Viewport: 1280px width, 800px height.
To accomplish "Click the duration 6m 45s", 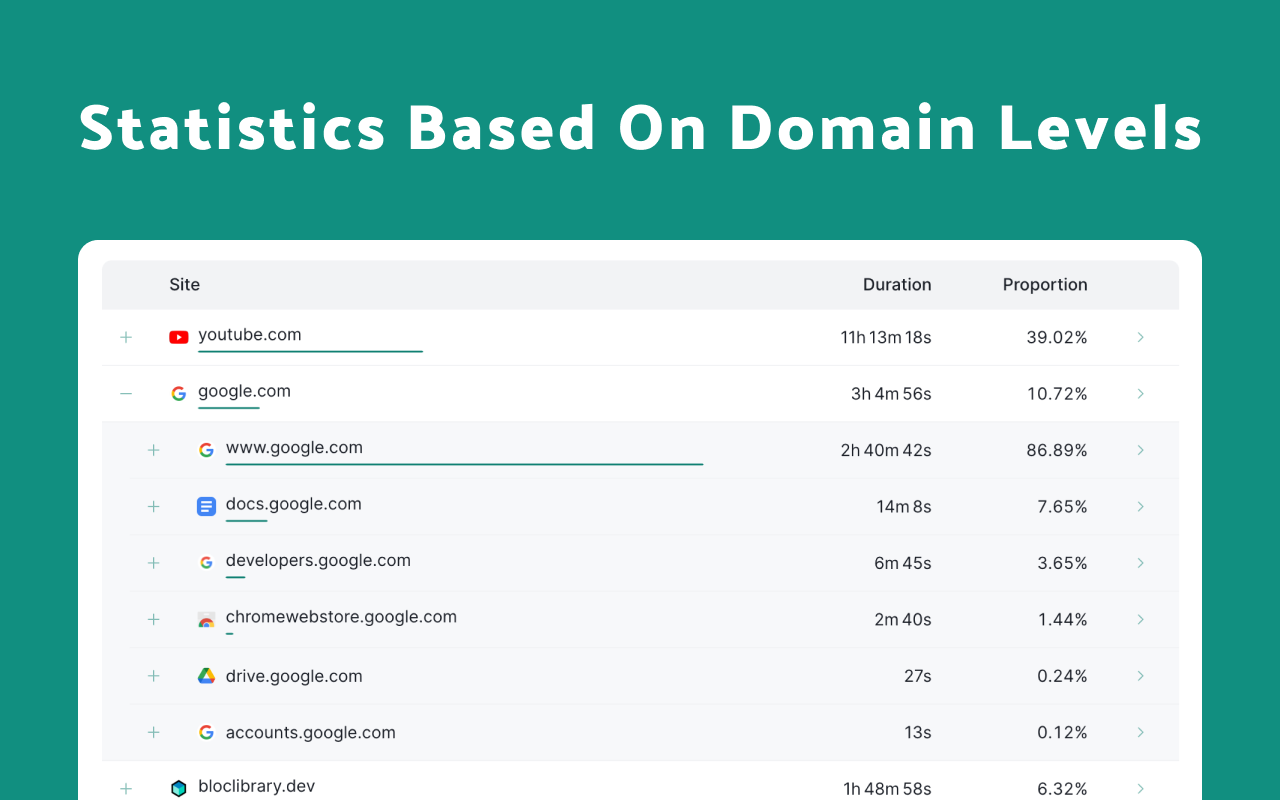I will [x=903, y=564].
